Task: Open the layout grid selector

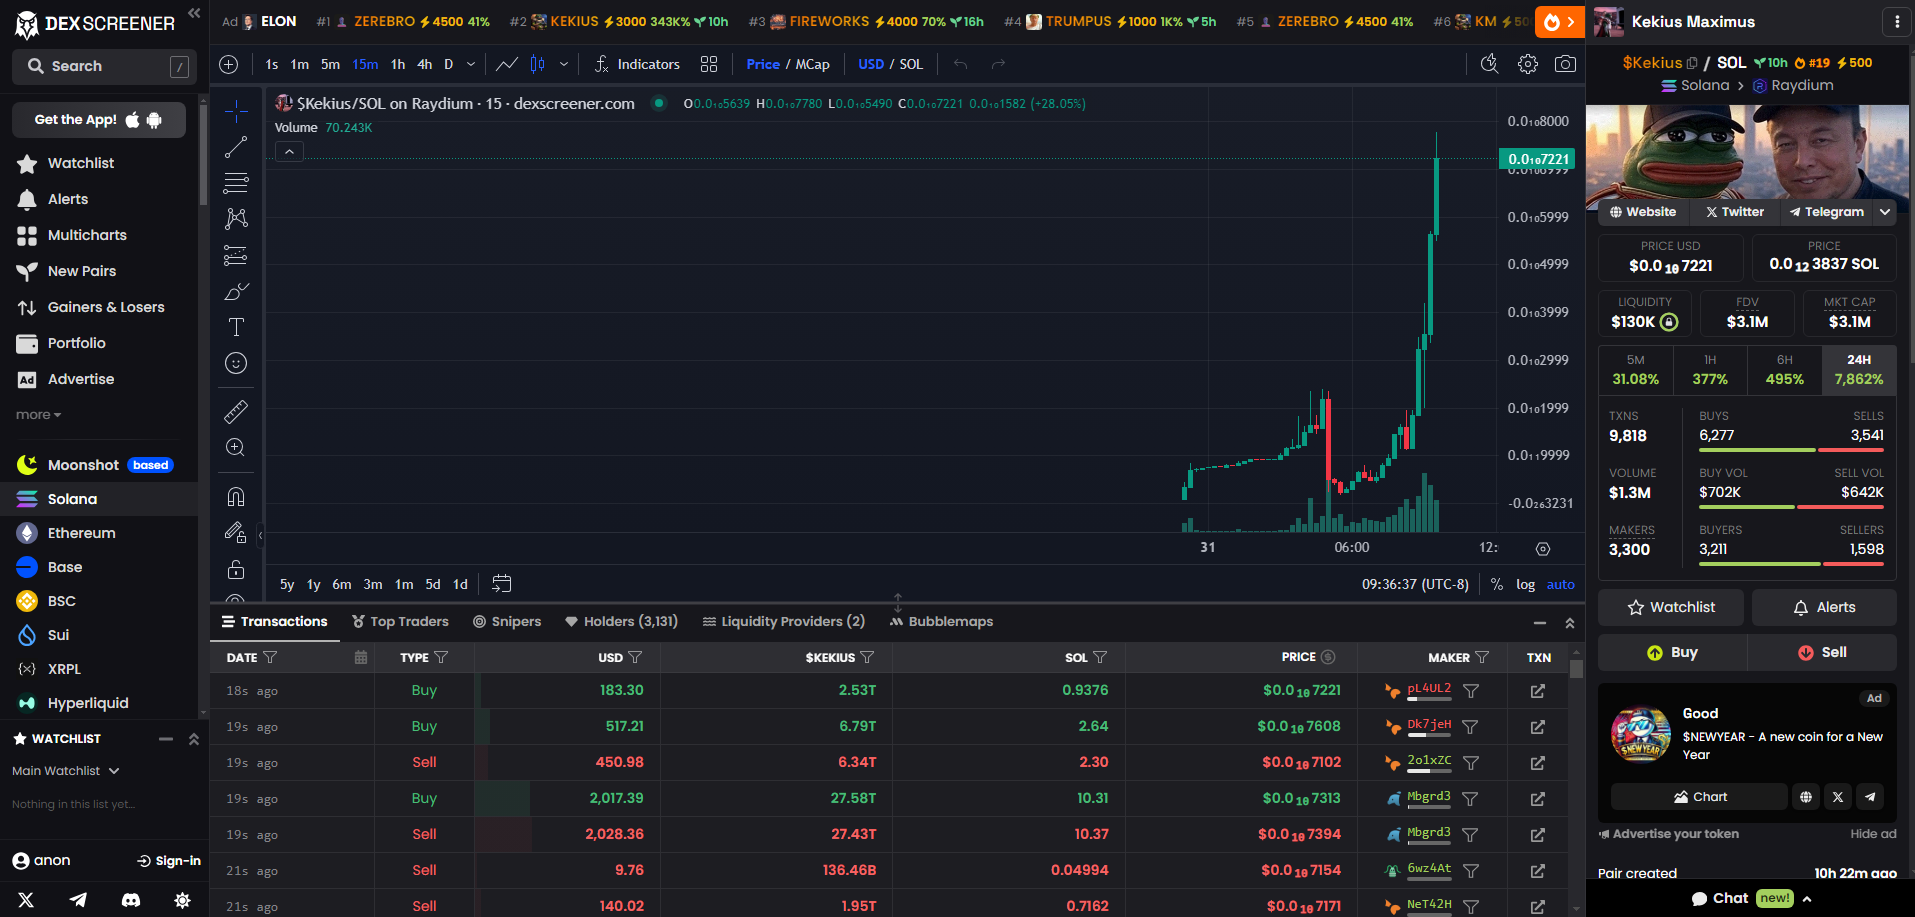Action: click(709, 64)
